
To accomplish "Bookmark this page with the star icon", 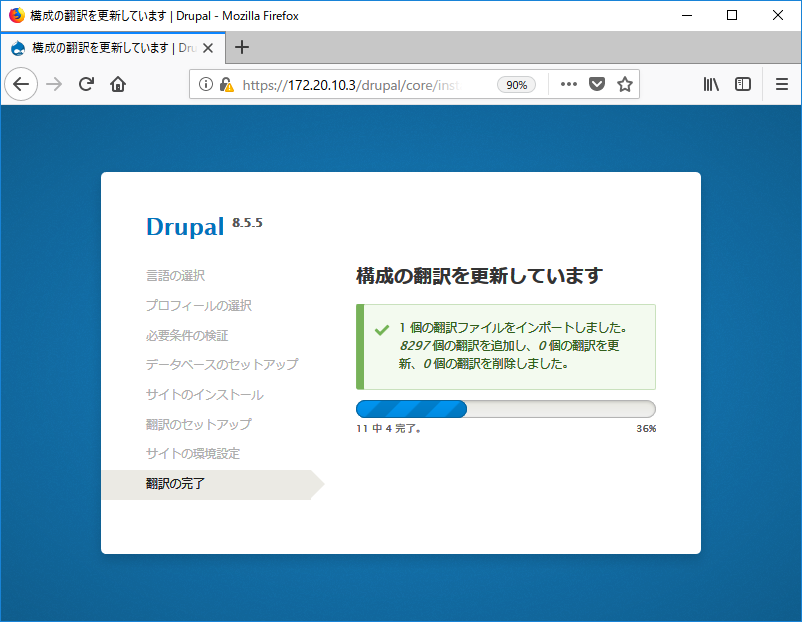I will (625, 84).
